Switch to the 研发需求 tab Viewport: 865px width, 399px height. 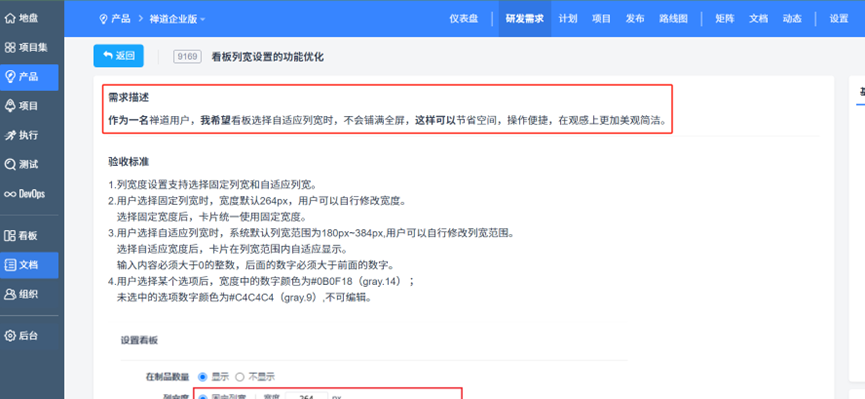(525, 19)
